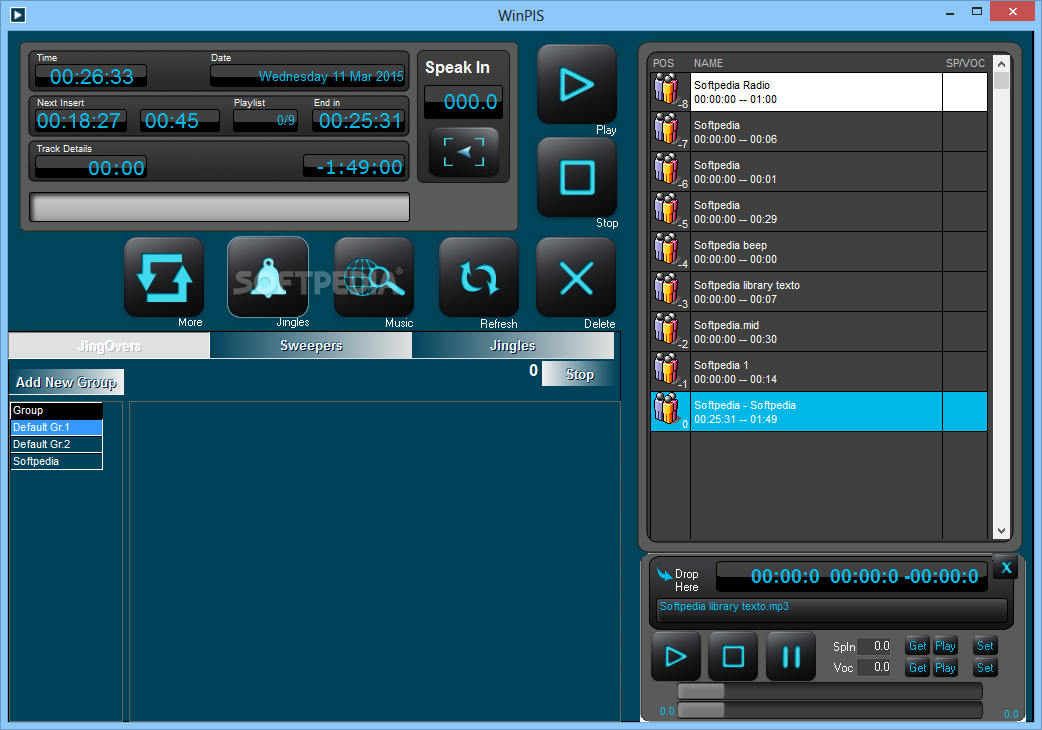Click the Delete X icon
The height and width of the screenshot is (730, 1042).
pyautogui.click(x=575, y=277)
